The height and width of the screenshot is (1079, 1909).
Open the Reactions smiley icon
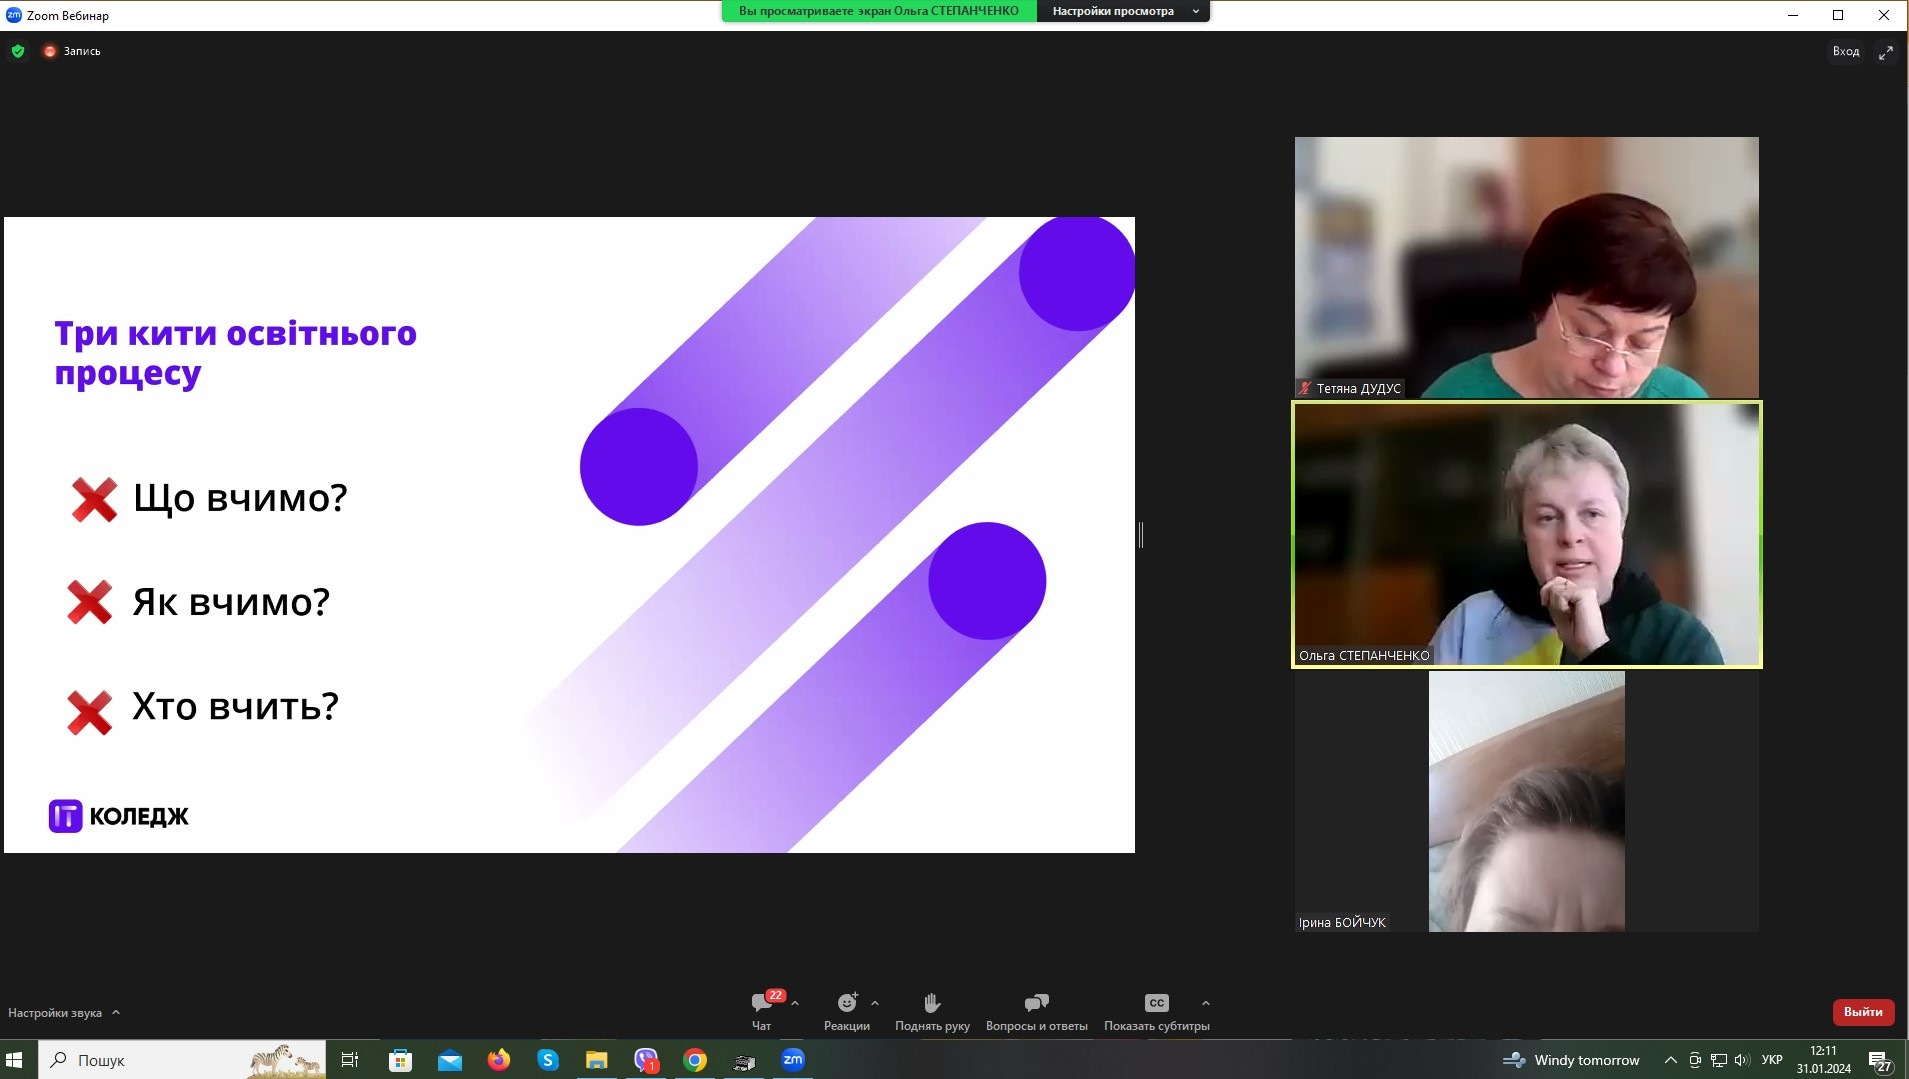[847, 1003]
